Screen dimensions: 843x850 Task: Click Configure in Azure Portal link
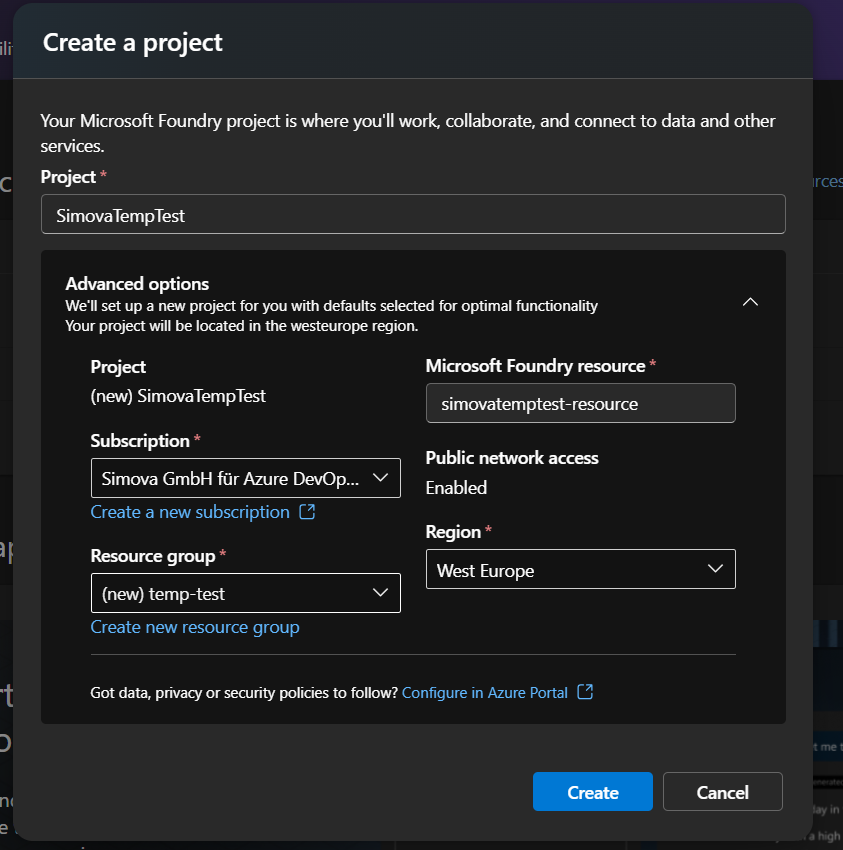coord(485,692)
